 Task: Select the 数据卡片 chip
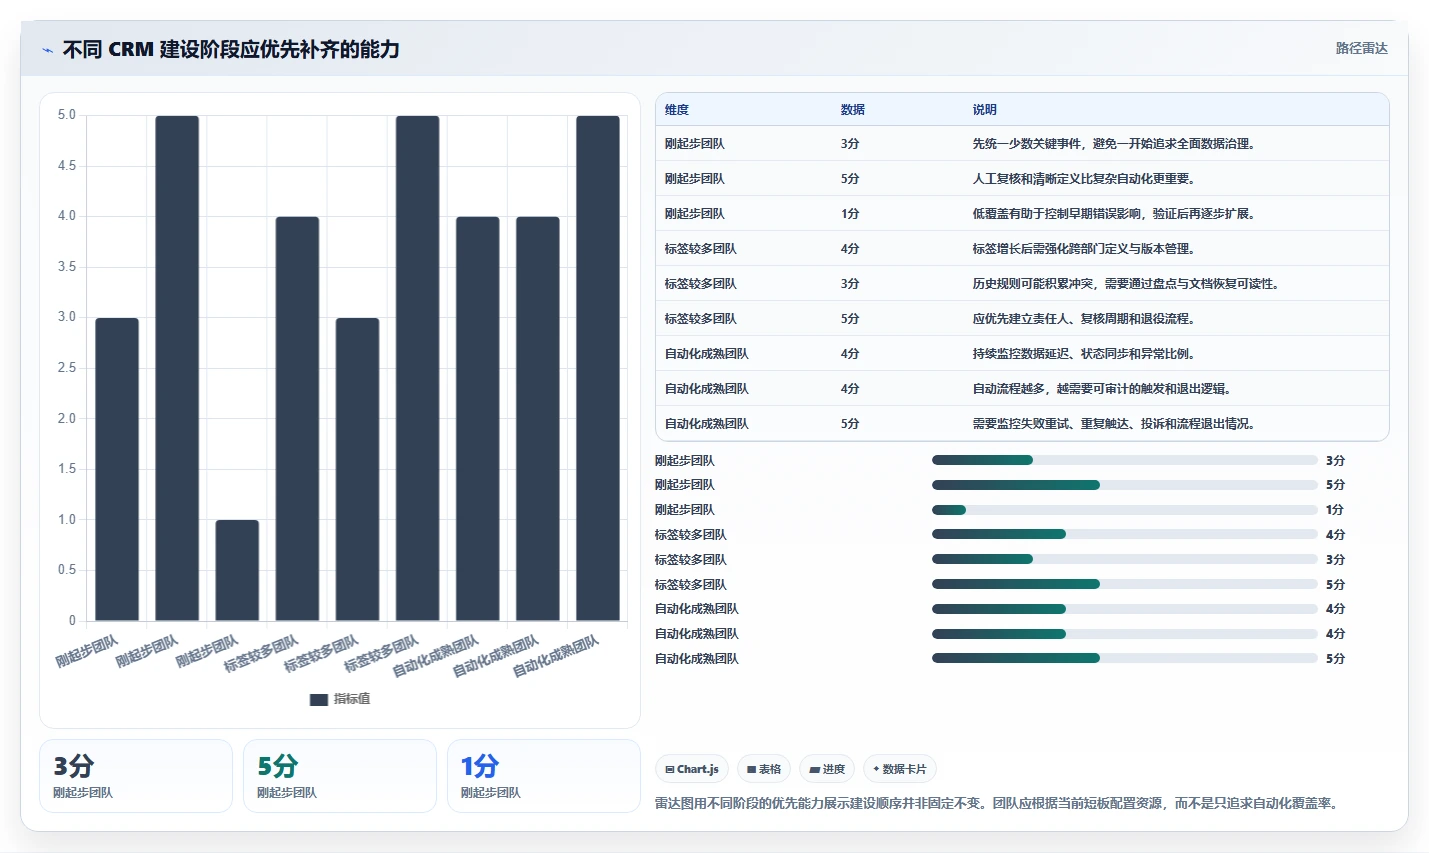coord(899,769)
